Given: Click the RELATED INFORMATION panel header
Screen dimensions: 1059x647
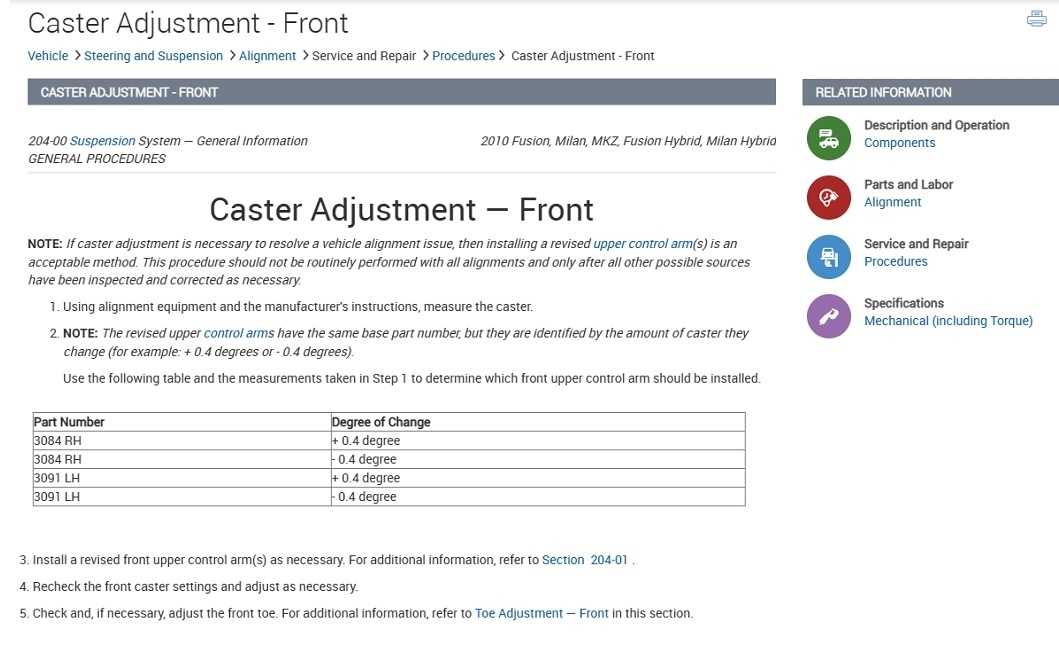Looking at the screenshot, I should click(930, 92).
